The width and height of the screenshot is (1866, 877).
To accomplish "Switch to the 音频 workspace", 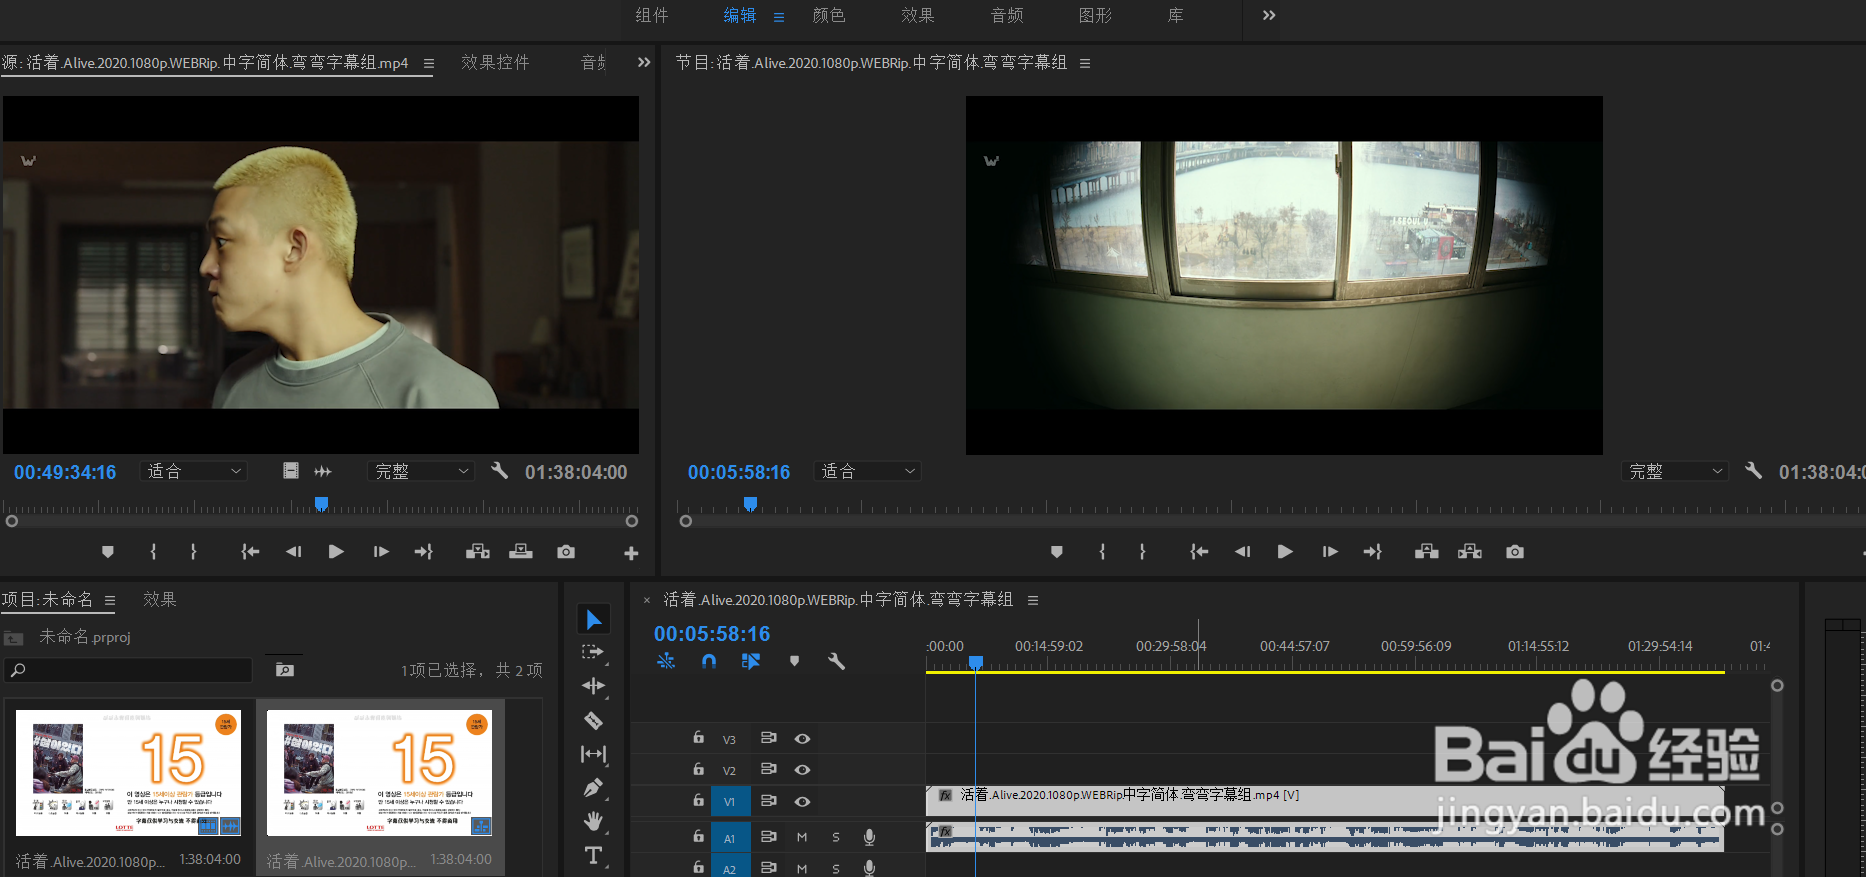I will 1007,15.
